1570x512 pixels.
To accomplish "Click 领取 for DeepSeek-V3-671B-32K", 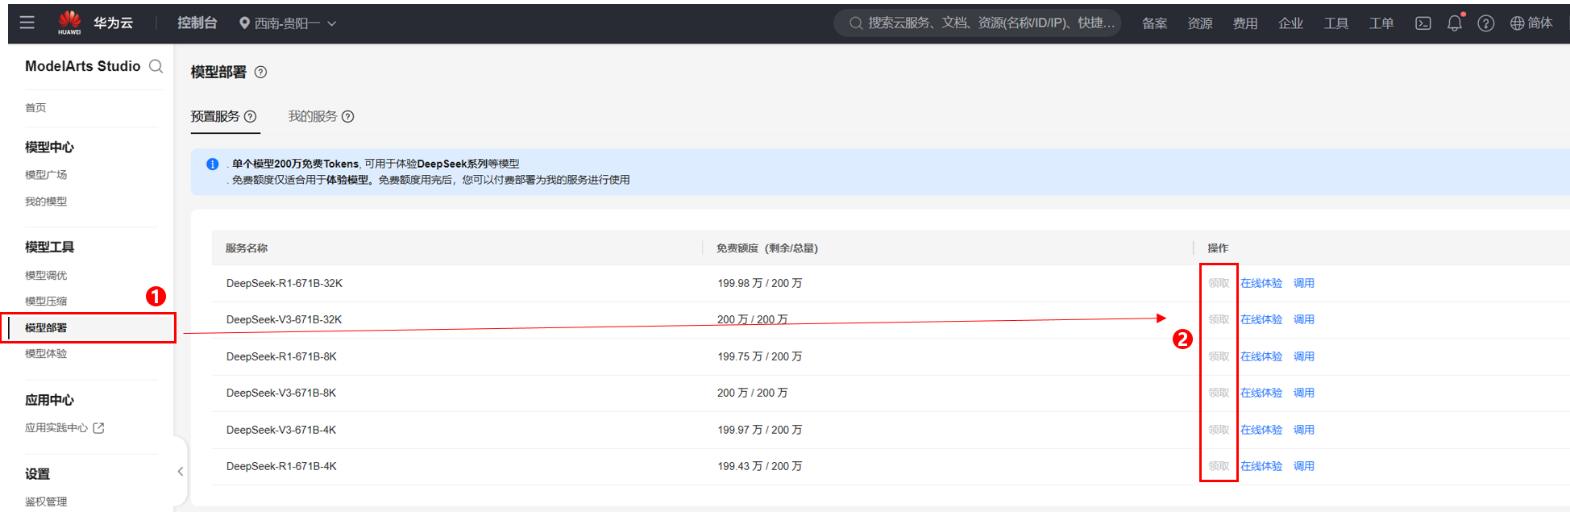I will click(x=1219, y=320).
